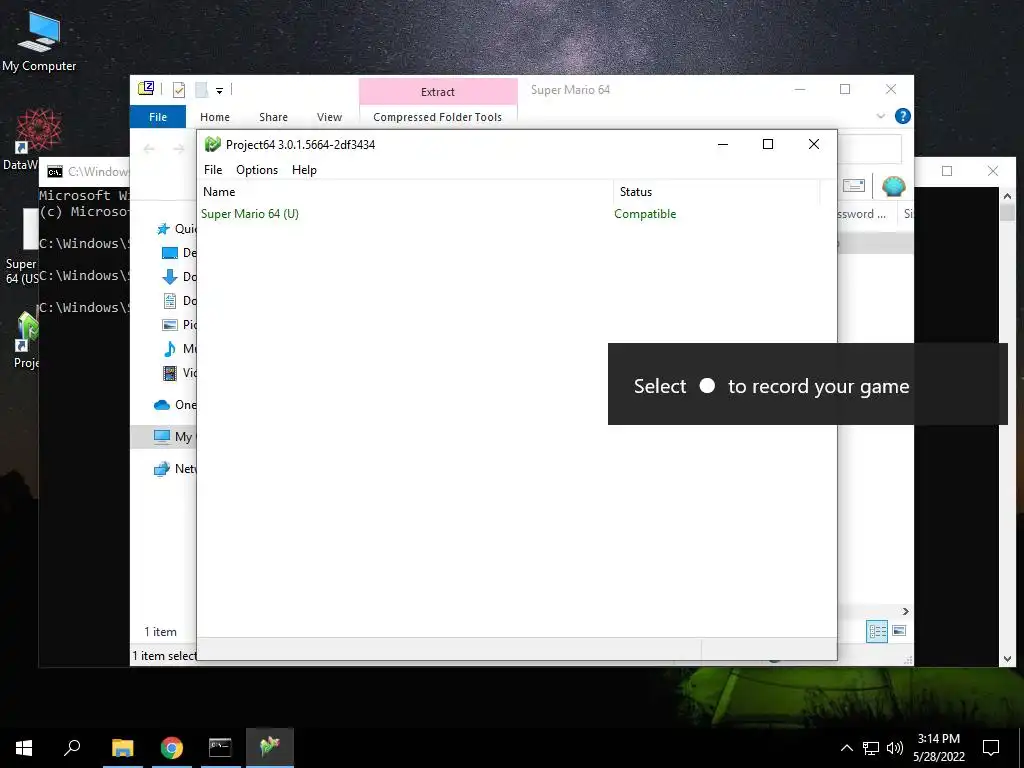1024x768 pixels.
Task: Maximize the background window at right
Action: point(947,171)
